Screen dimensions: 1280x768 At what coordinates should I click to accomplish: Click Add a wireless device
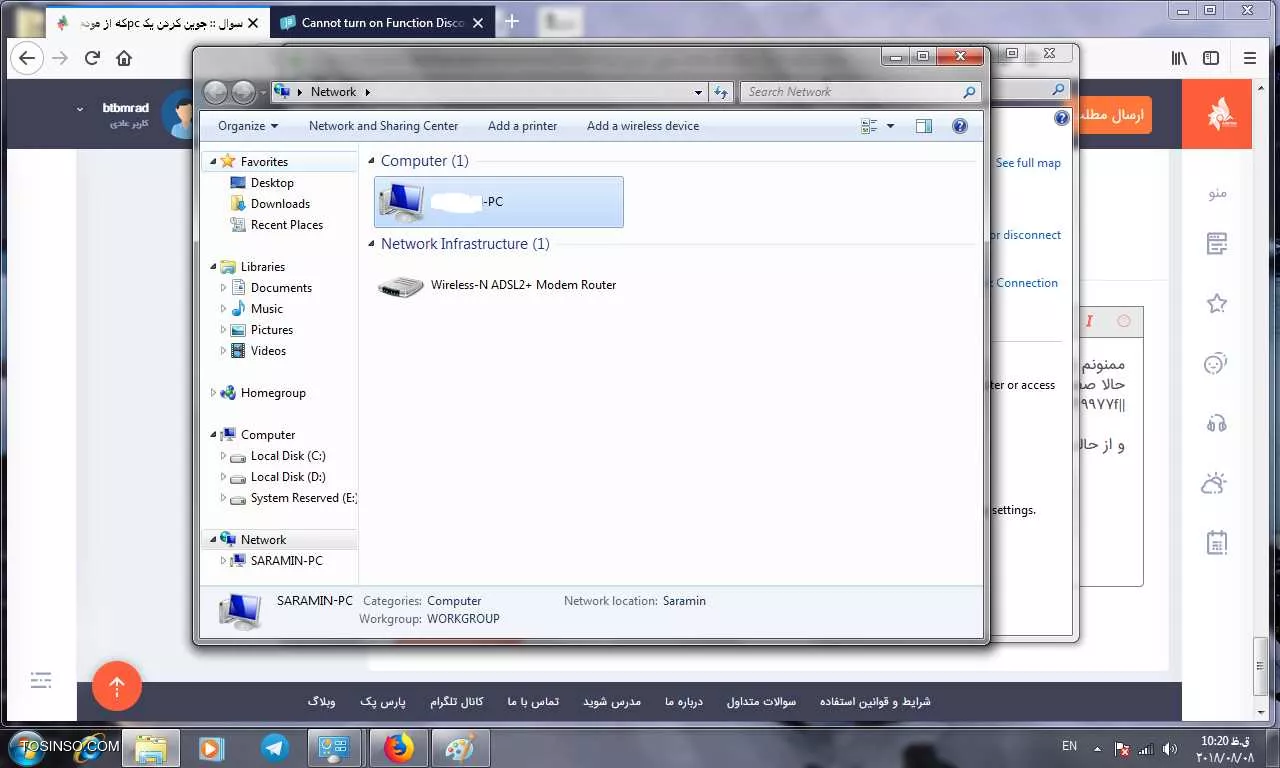pyautogui.click(x=643, y=126)
